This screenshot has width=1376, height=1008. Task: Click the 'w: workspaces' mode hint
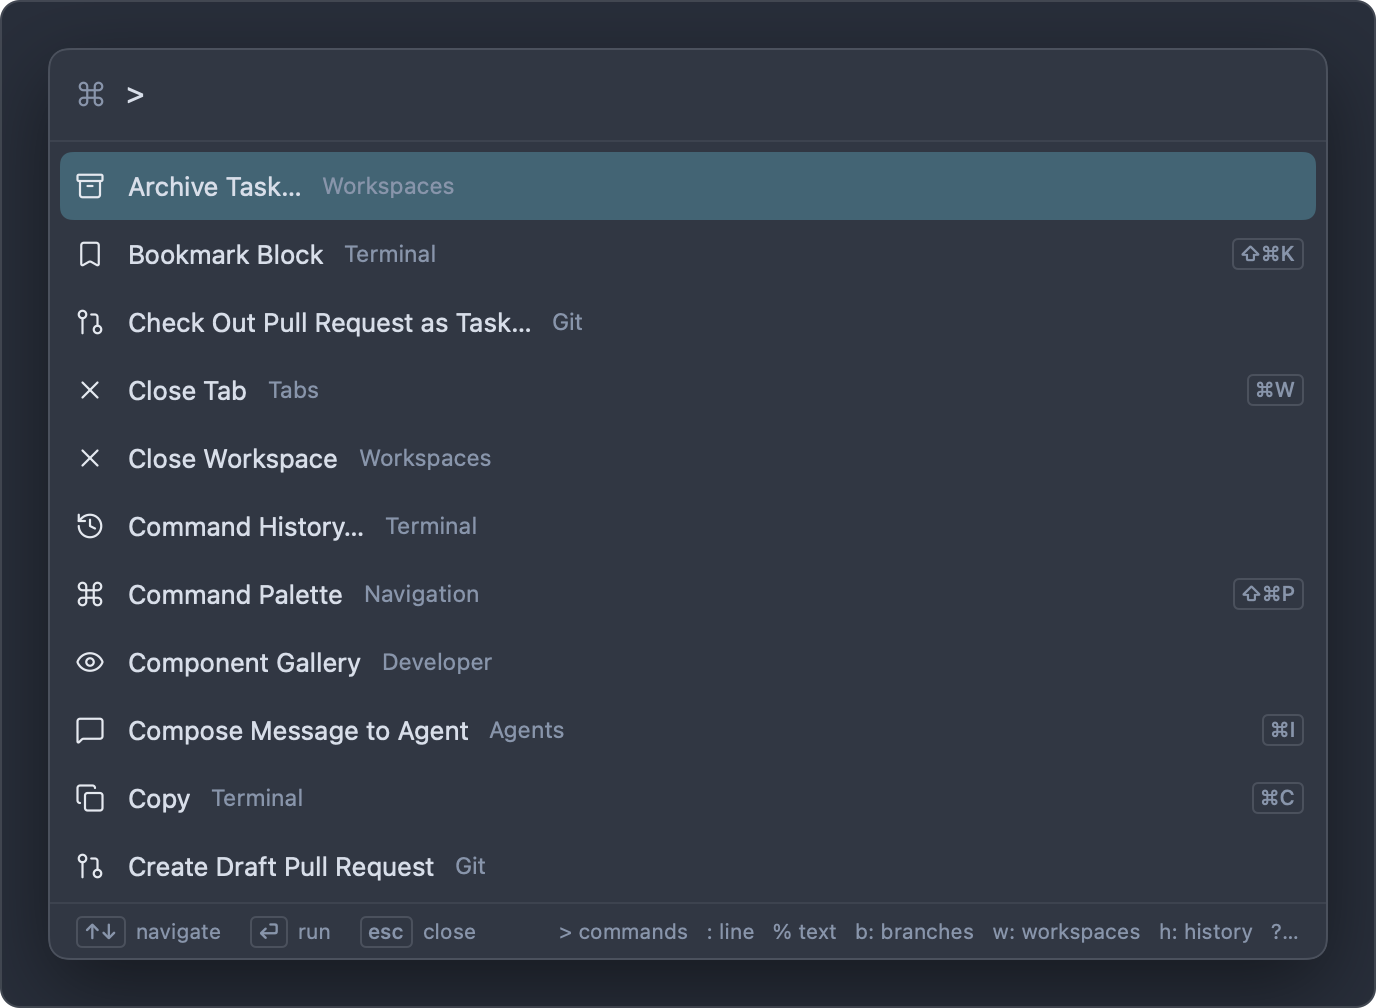point(1066,932)
